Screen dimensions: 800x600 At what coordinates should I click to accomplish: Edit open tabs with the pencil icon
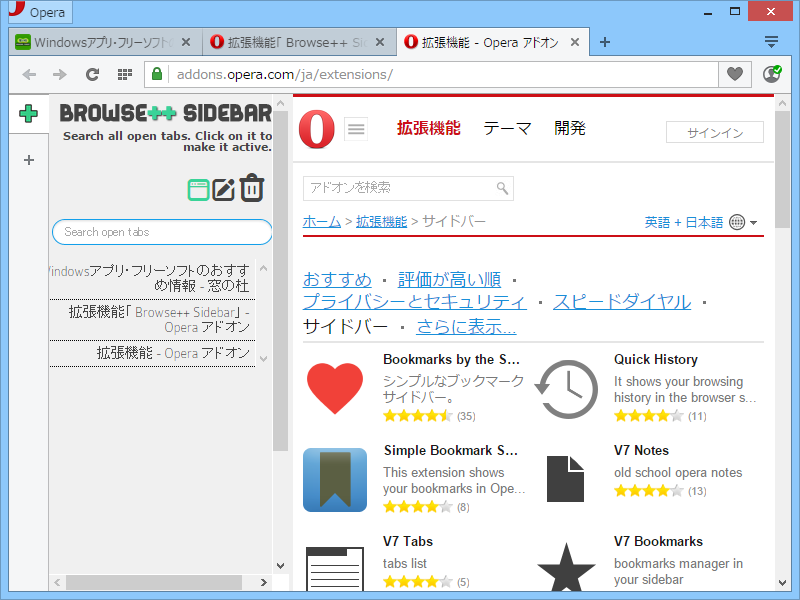point(224,188)
